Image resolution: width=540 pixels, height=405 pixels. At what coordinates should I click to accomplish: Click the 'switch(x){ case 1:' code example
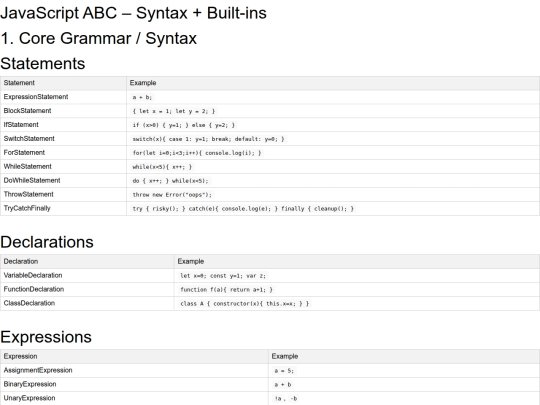tap(209, 139)
